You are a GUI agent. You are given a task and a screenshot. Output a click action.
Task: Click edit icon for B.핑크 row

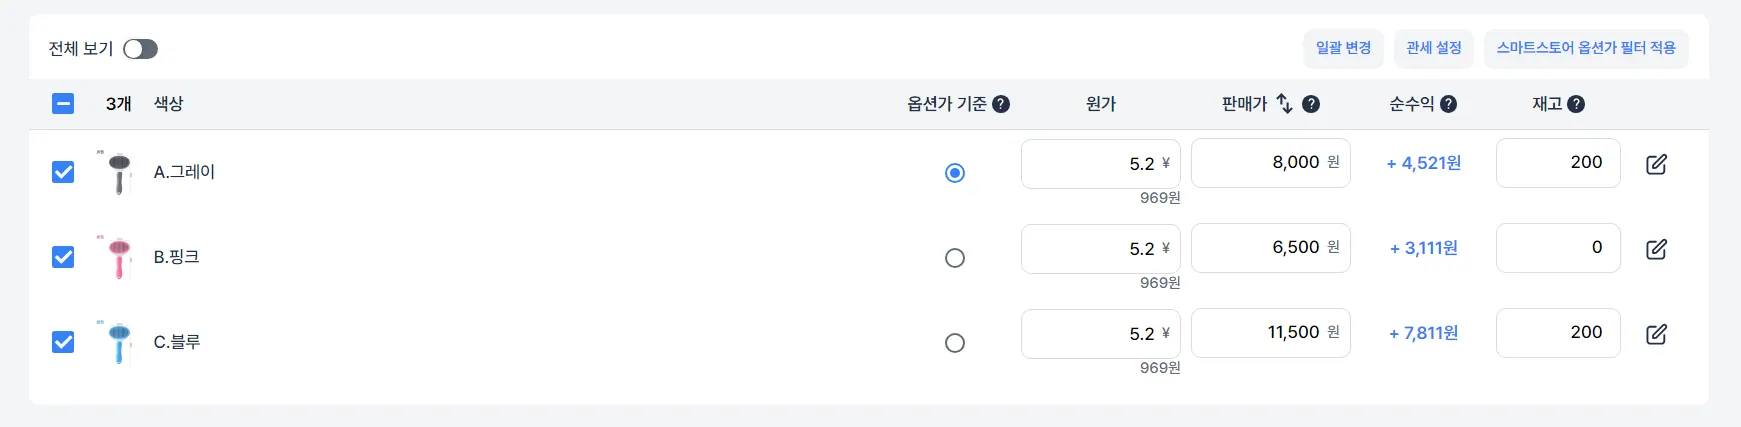click(1656, 249)
